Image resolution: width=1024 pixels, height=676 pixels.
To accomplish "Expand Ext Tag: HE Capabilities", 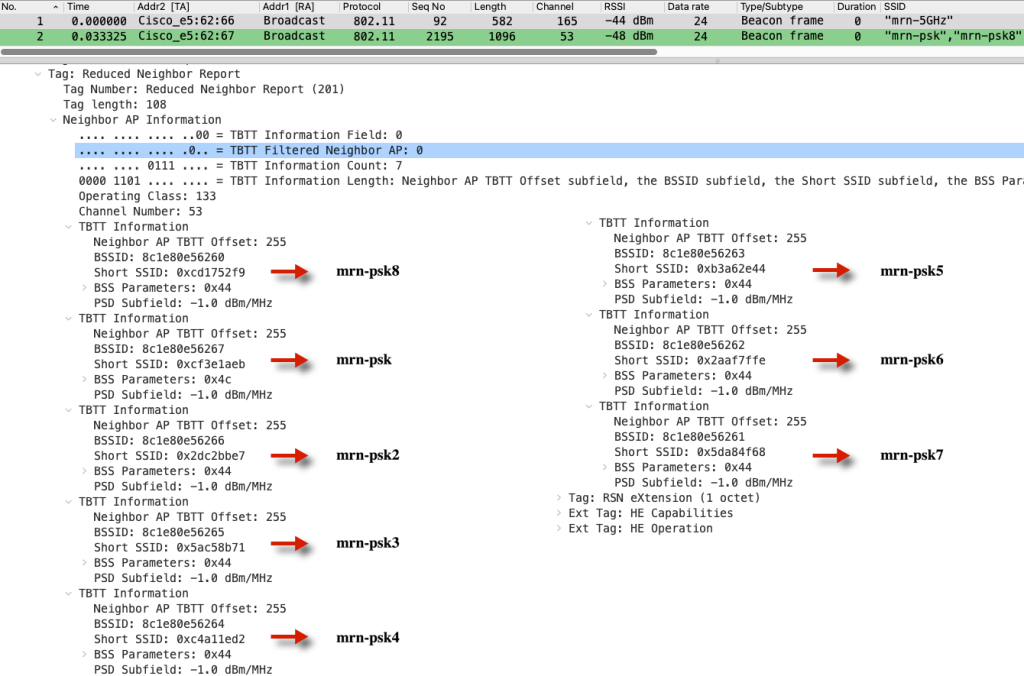I will pyautogui.click(x=559, y=513).
